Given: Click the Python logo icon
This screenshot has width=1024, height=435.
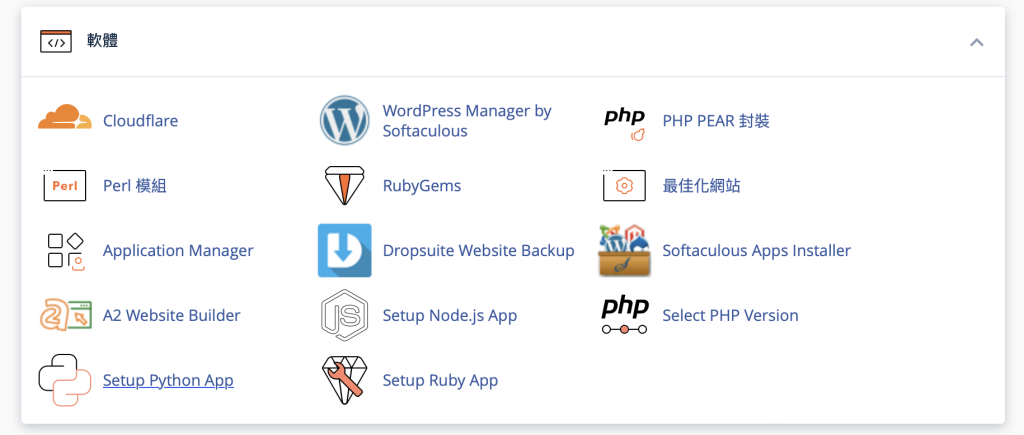Looking at the screenshot, I should (65, 380).
